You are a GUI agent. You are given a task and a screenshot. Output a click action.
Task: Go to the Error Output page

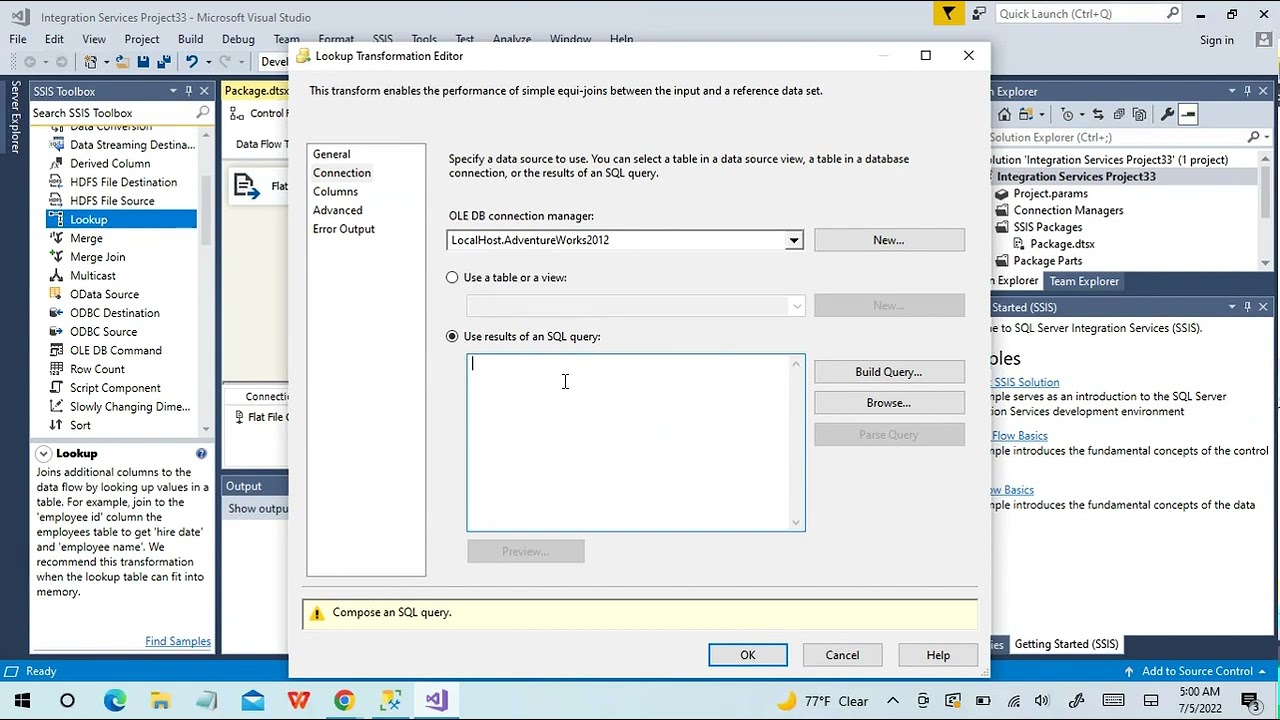pos(343,229)
